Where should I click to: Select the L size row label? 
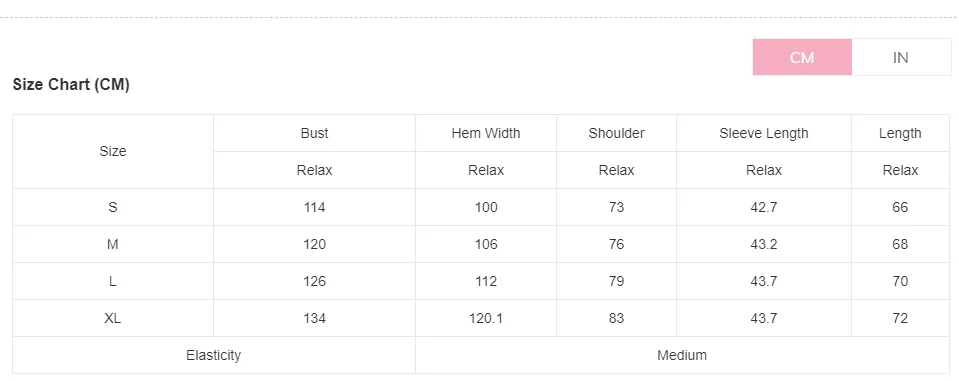113,281
